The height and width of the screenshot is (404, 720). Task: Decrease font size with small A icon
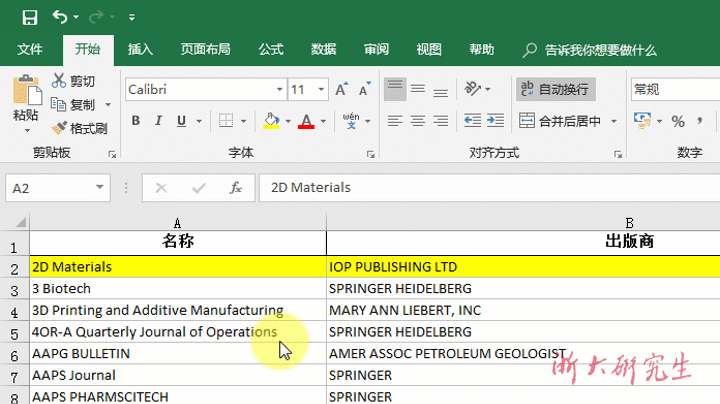point(365,89)
